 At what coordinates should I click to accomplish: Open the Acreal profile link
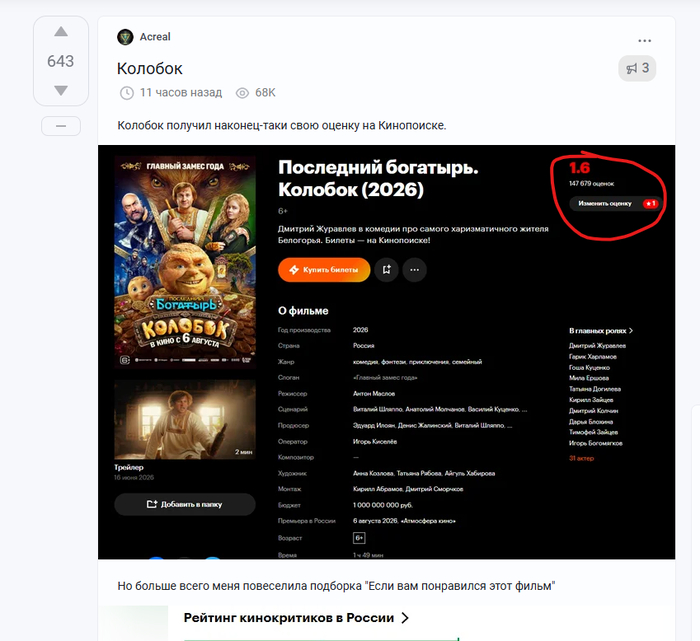tap(155, 37)
